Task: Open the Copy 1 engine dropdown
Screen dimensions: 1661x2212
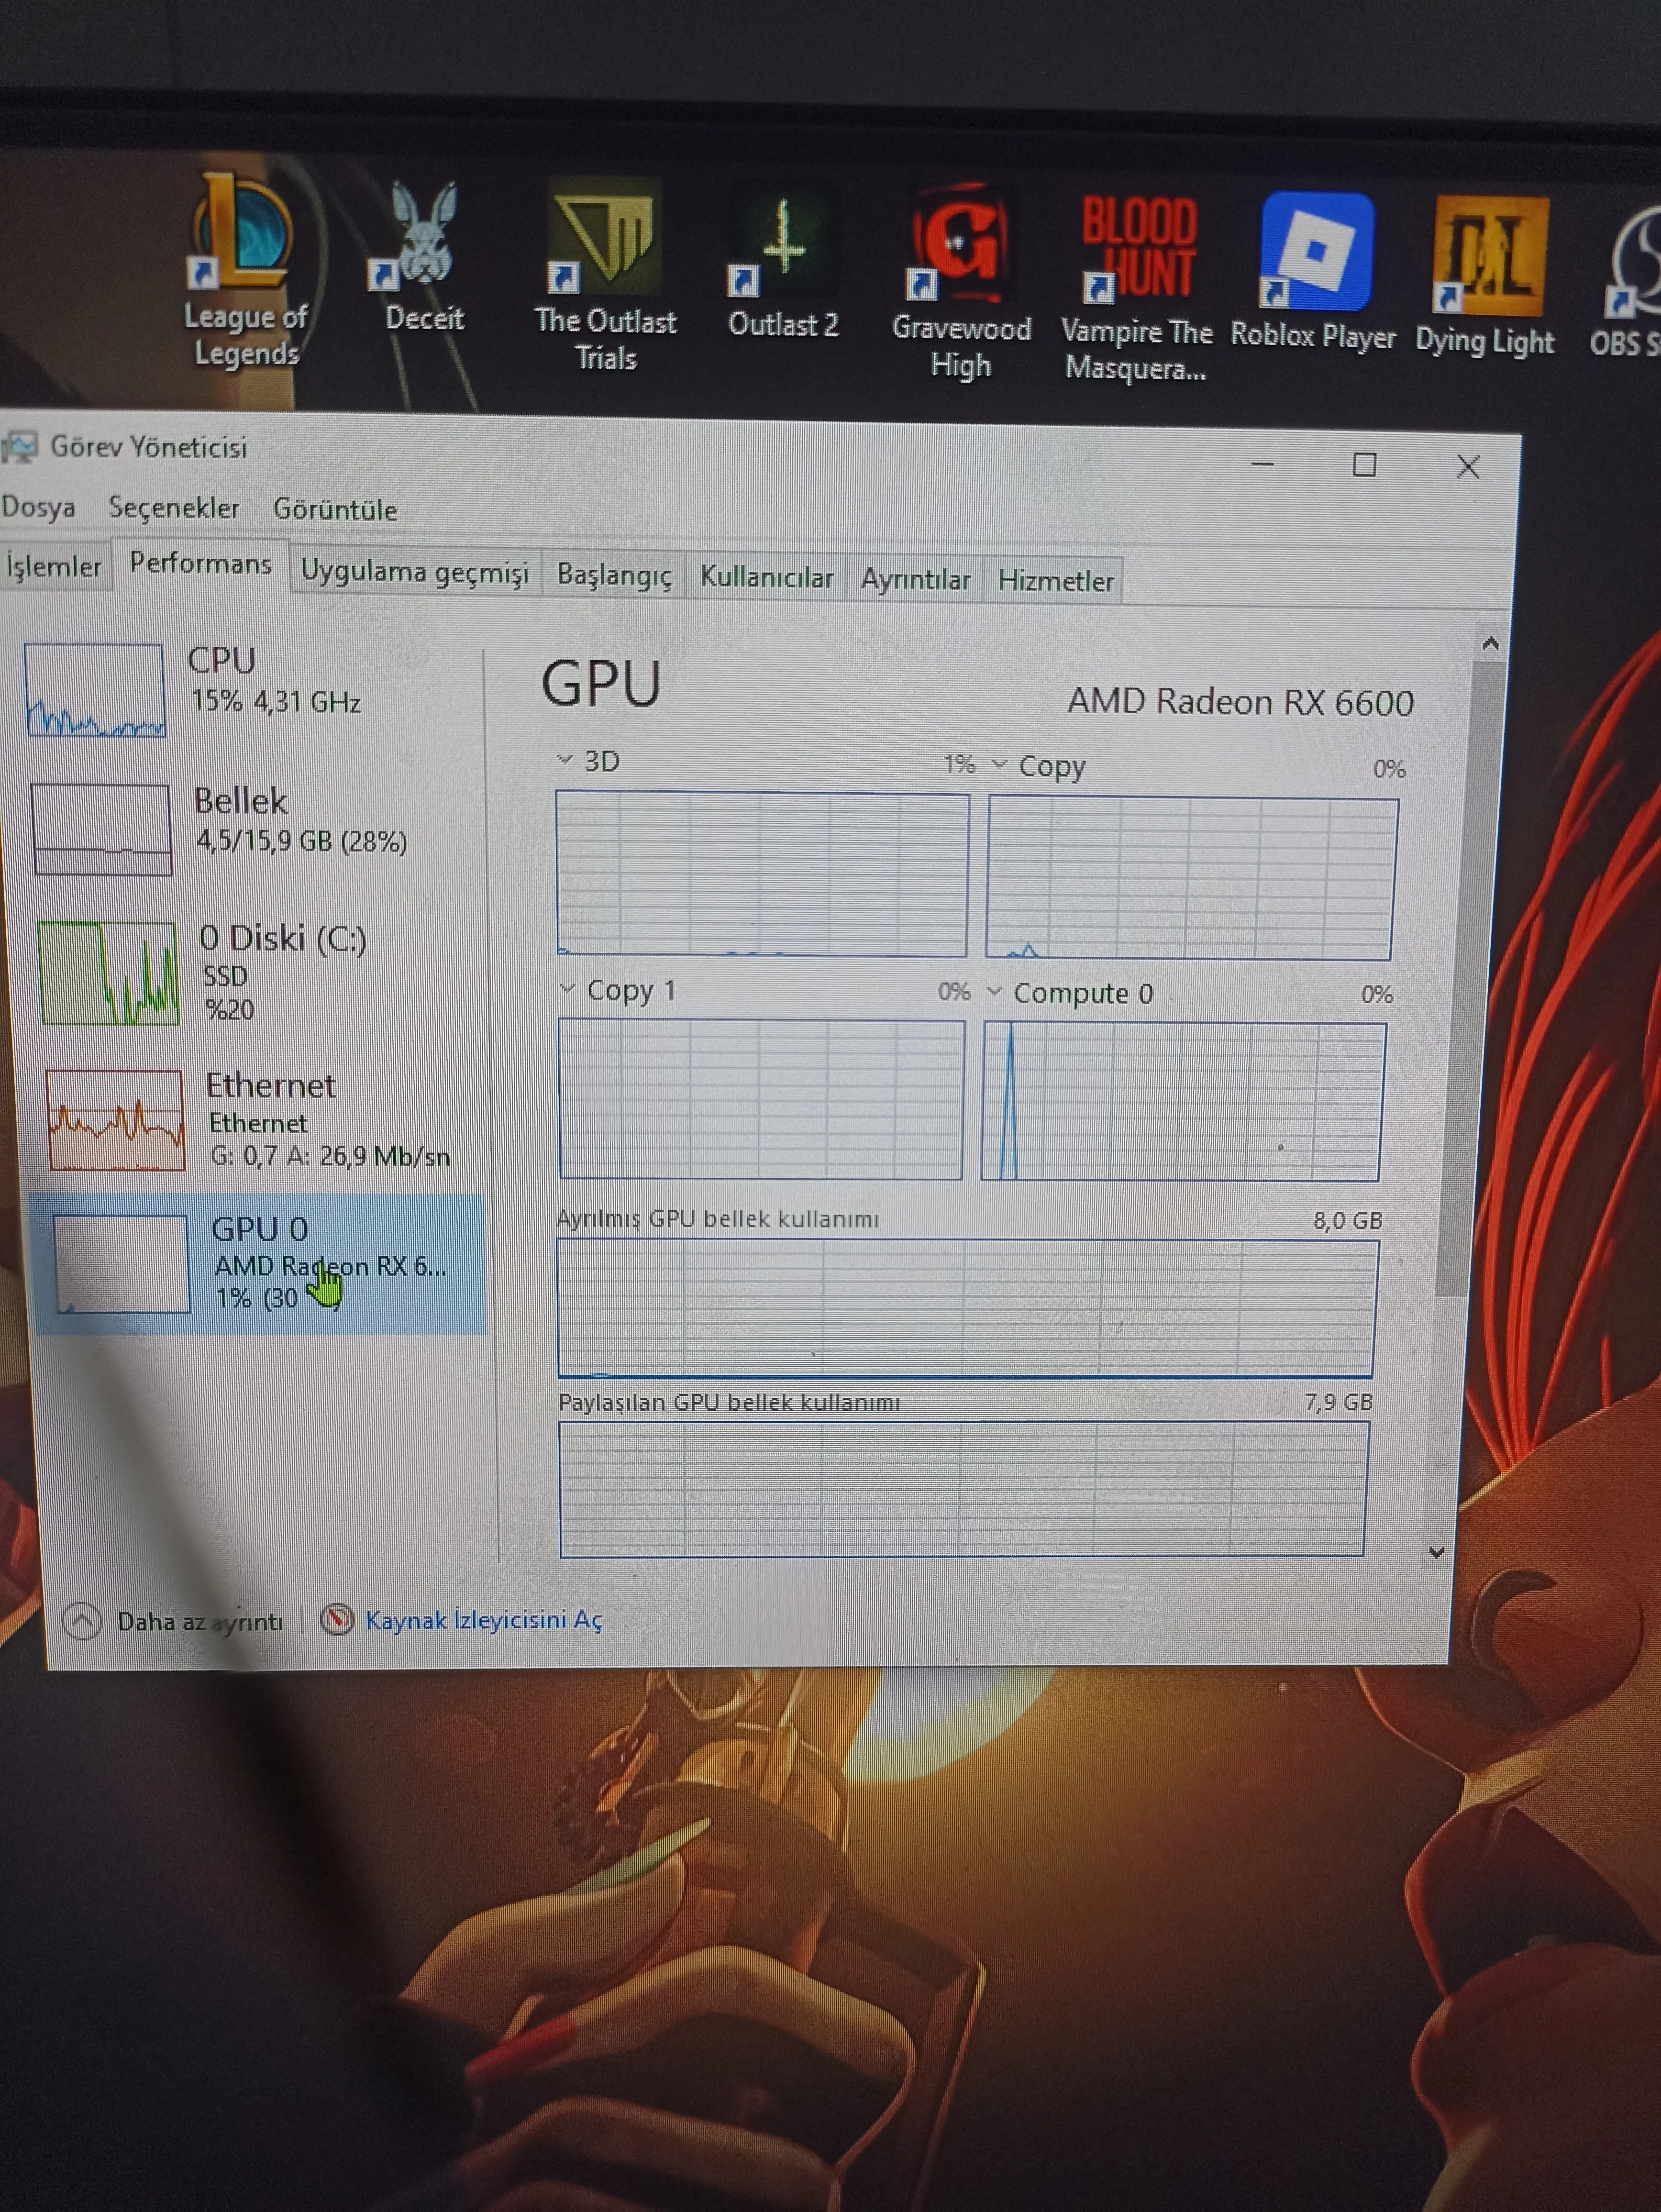Action: (x=568, y=989)
